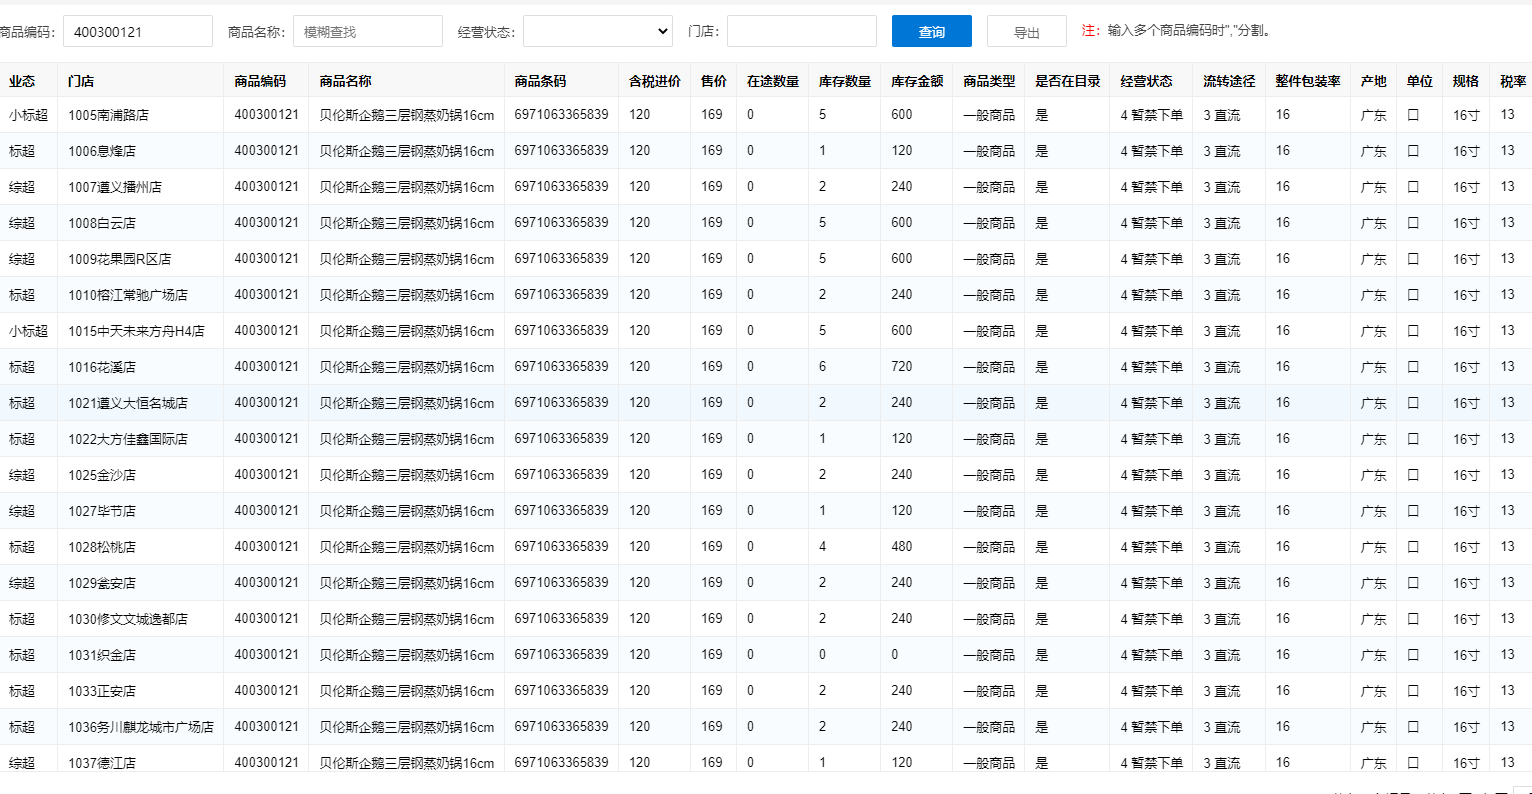Click the 在途数量 column header
The width and height of the screenshot is (1532, 794).
tap(772, 81)
